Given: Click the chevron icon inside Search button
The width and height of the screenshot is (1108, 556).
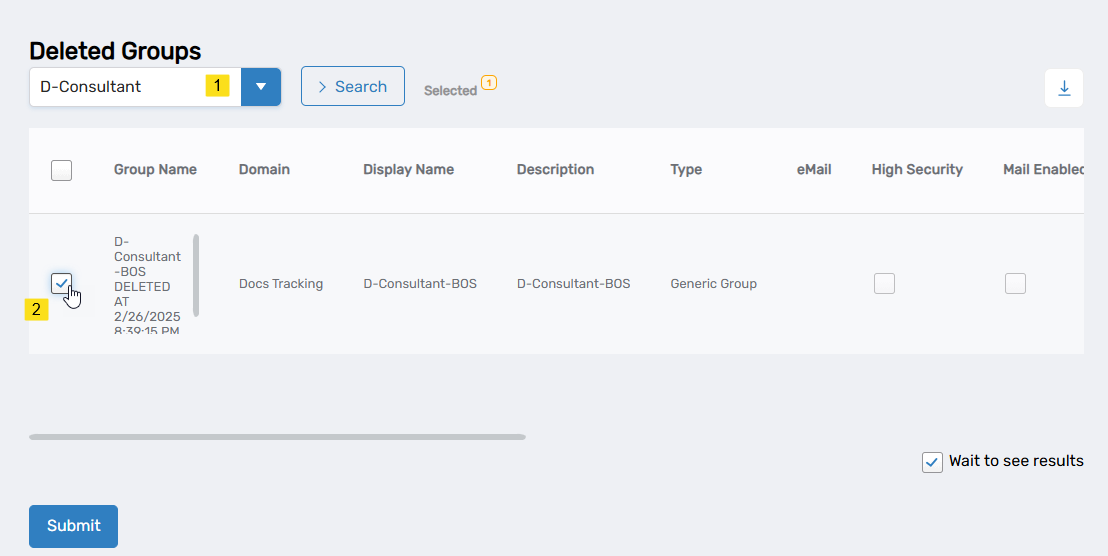Looking at the screenshot, I should coord(322,87).
